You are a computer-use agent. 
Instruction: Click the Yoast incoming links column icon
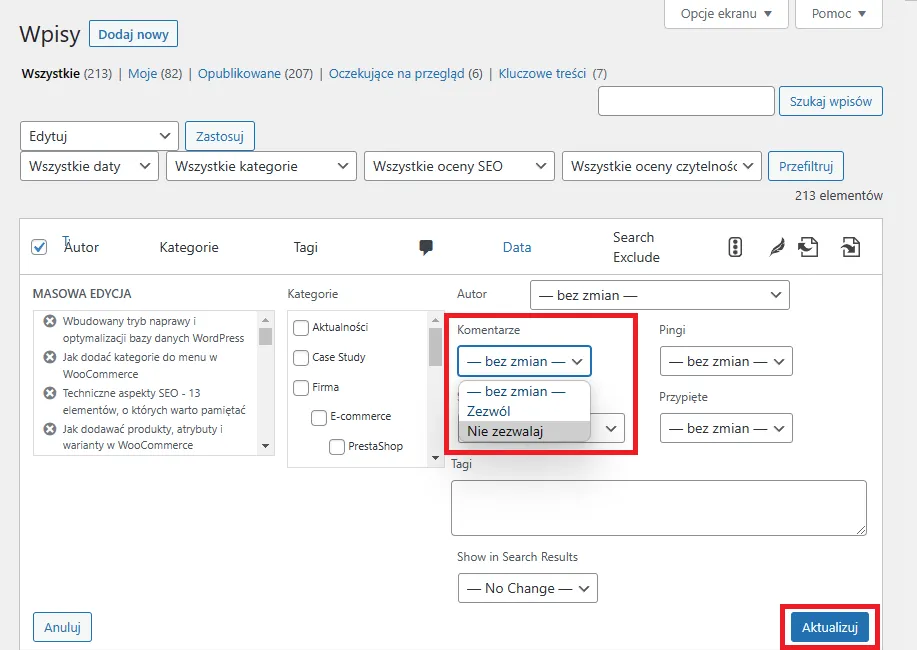[x=851, y=246]
